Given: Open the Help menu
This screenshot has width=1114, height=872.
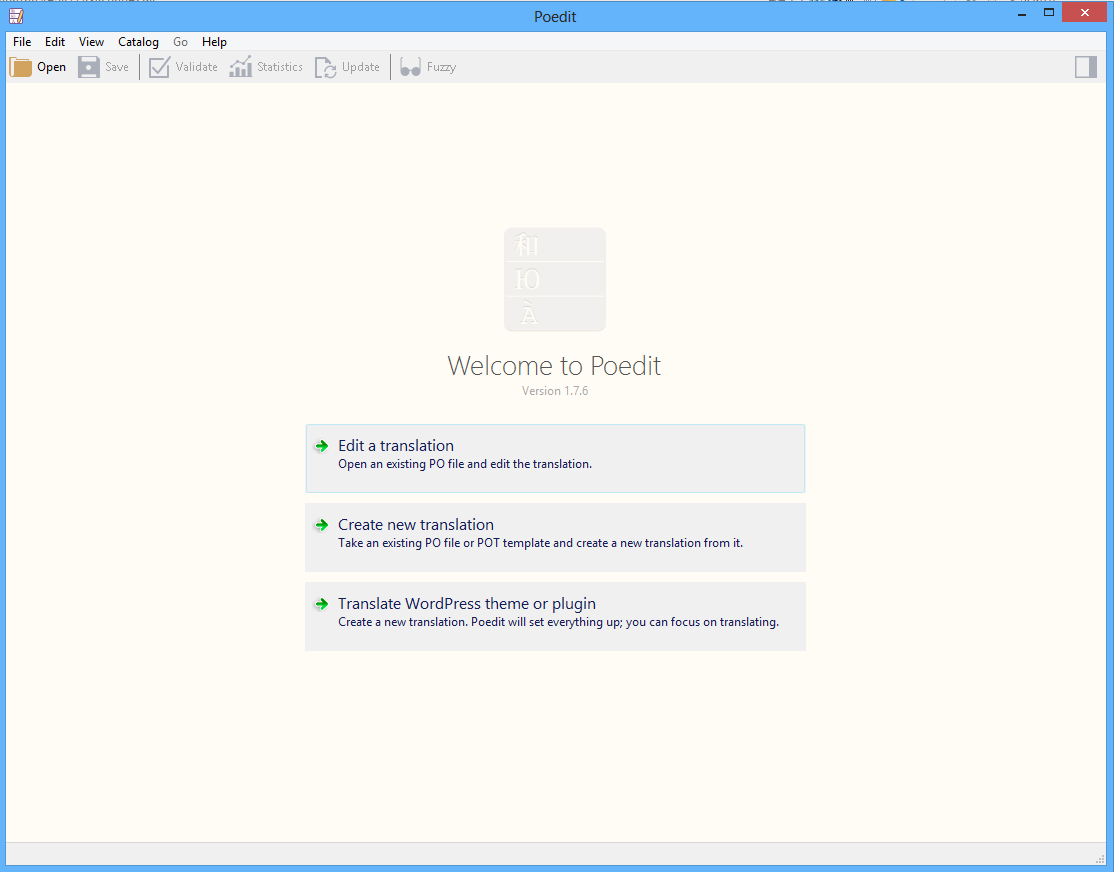Looking at the screenshot, I should point(214,42).
